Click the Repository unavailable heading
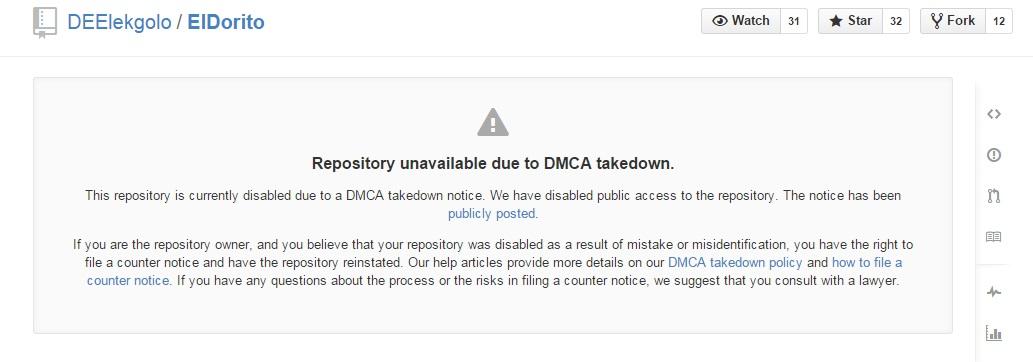The height and width of the screenshot is (362, 1033). point(493,164)
